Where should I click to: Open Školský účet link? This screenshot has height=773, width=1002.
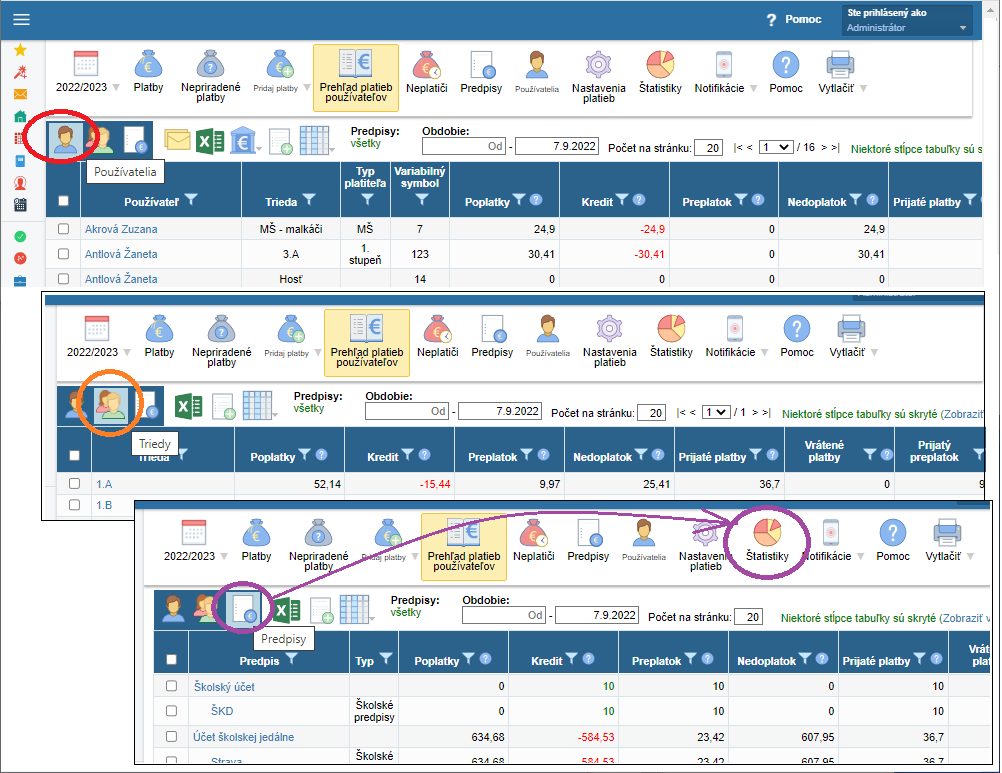click(224, 687)
